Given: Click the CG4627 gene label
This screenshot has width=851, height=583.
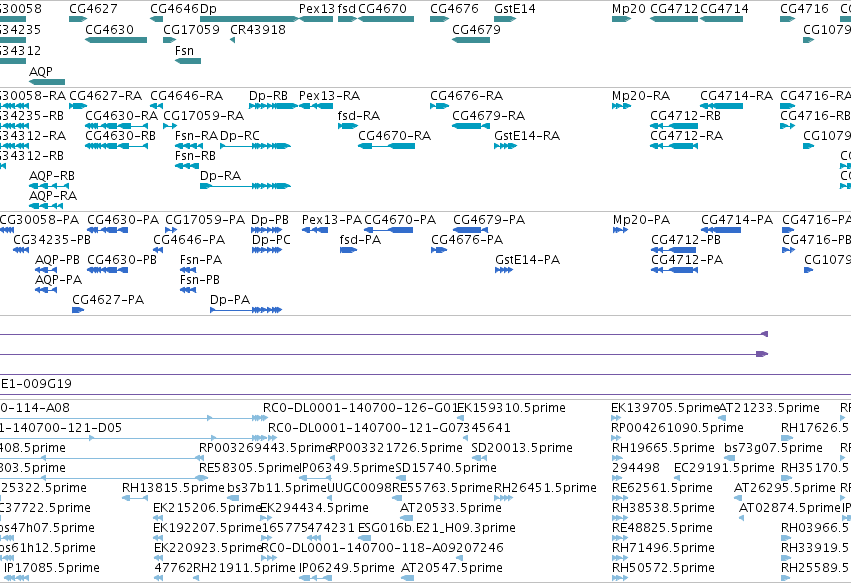Looking at the screenshot, I should coord(93,9).
